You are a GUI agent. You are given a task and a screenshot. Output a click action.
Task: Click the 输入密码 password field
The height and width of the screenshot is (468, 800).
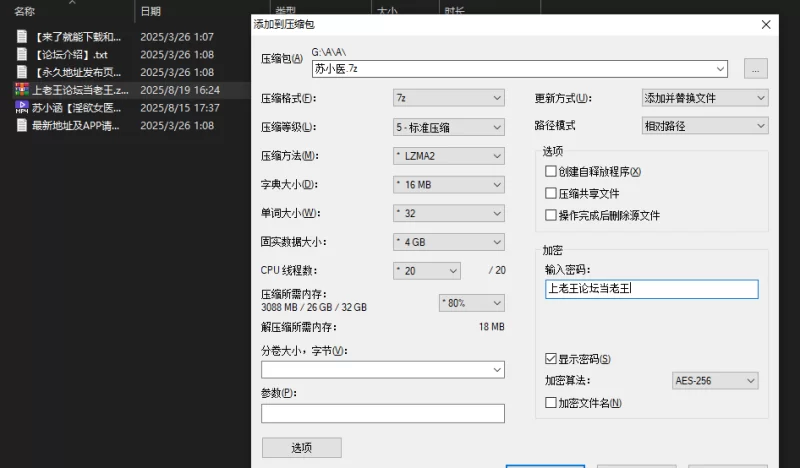coord(652,289)
